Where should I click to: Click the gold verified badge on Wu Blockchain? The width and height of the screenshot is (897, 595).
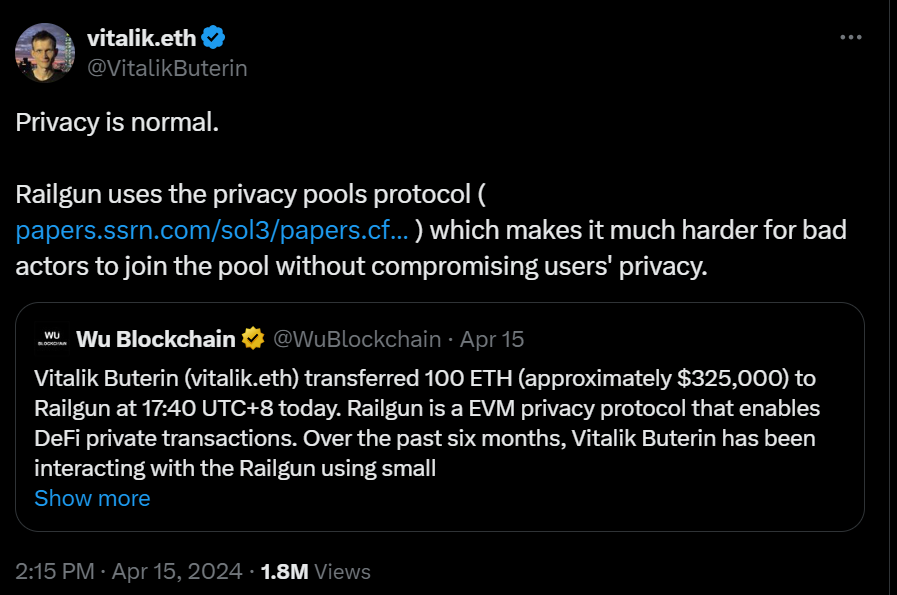point(253,339)
